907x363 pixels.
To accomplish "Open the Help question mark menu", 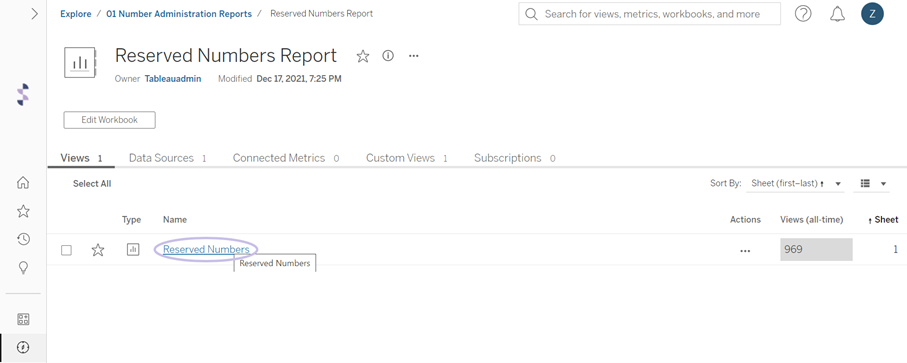I will [803, 14].
